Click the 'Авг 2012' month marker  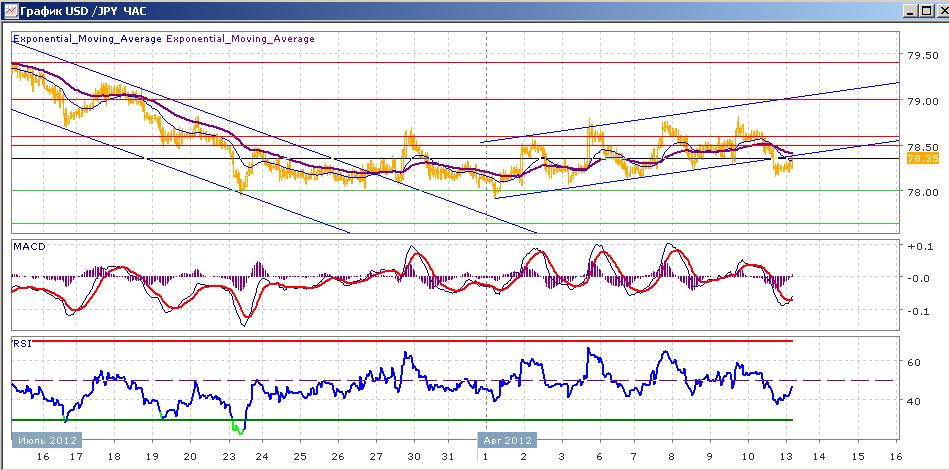[x=507, y=440]
